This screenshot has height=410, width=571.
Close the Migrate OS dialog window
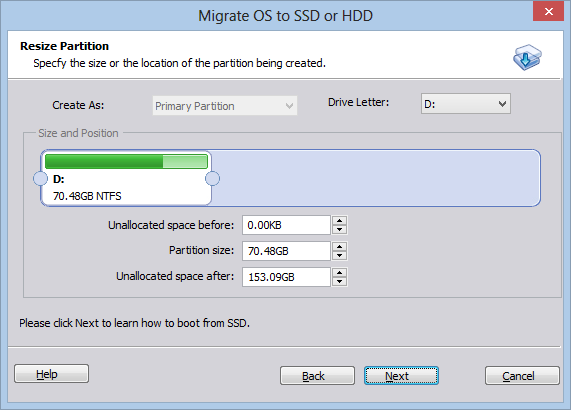(x=548, y=12)
